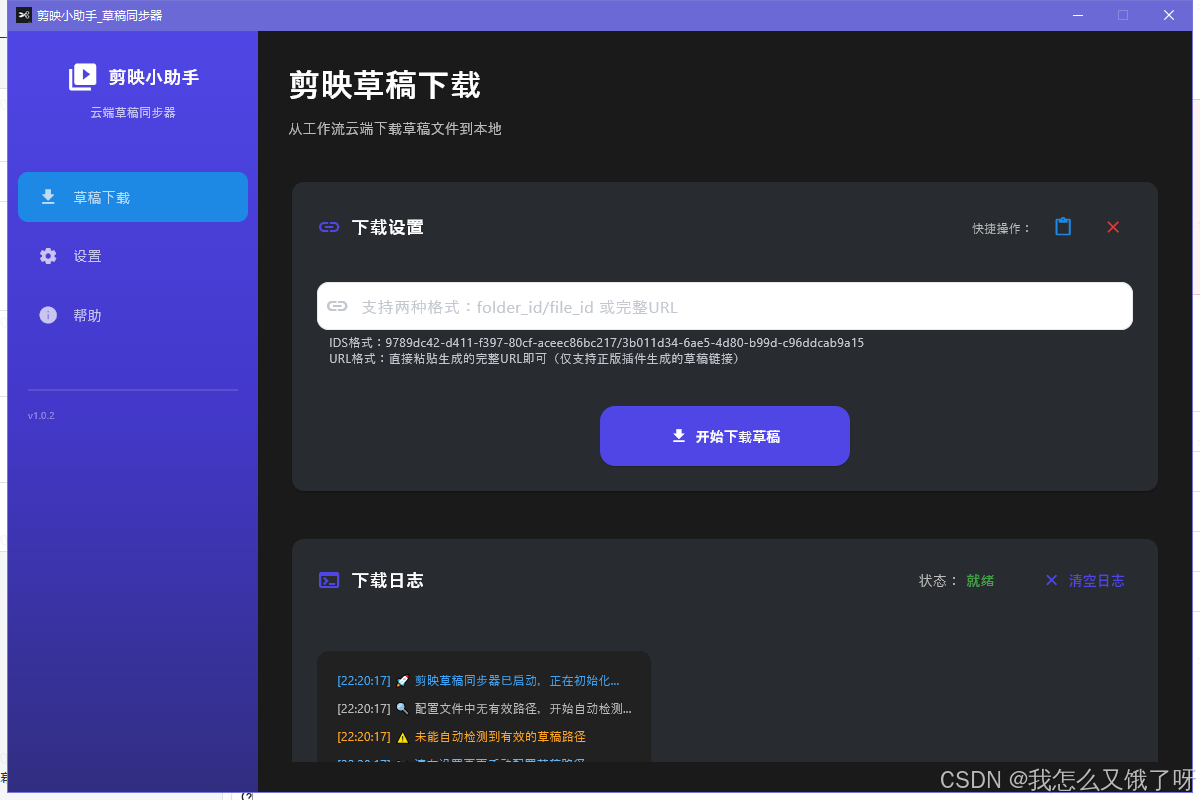Click the 清空日志 button
Image resolution: width=1200 pixels, height=800 pixels.
click(1085, 580)
